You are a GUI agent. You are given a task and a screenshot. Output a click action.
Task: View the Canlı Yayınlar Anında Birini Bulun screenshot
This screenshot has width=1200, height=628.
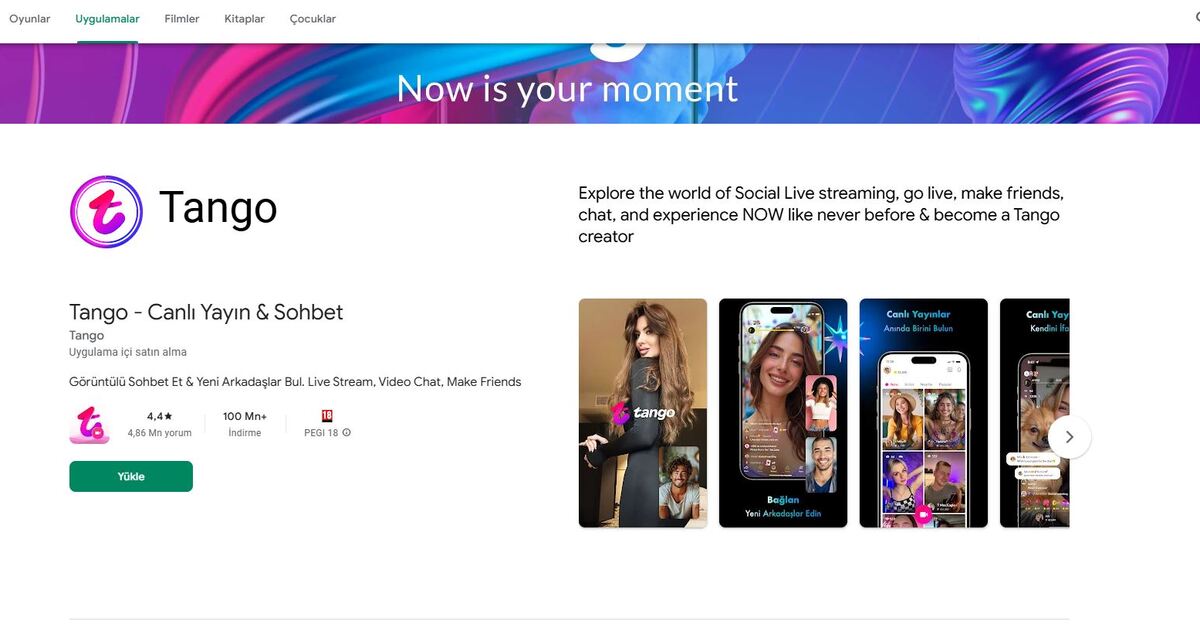click(x=923, y=413)
